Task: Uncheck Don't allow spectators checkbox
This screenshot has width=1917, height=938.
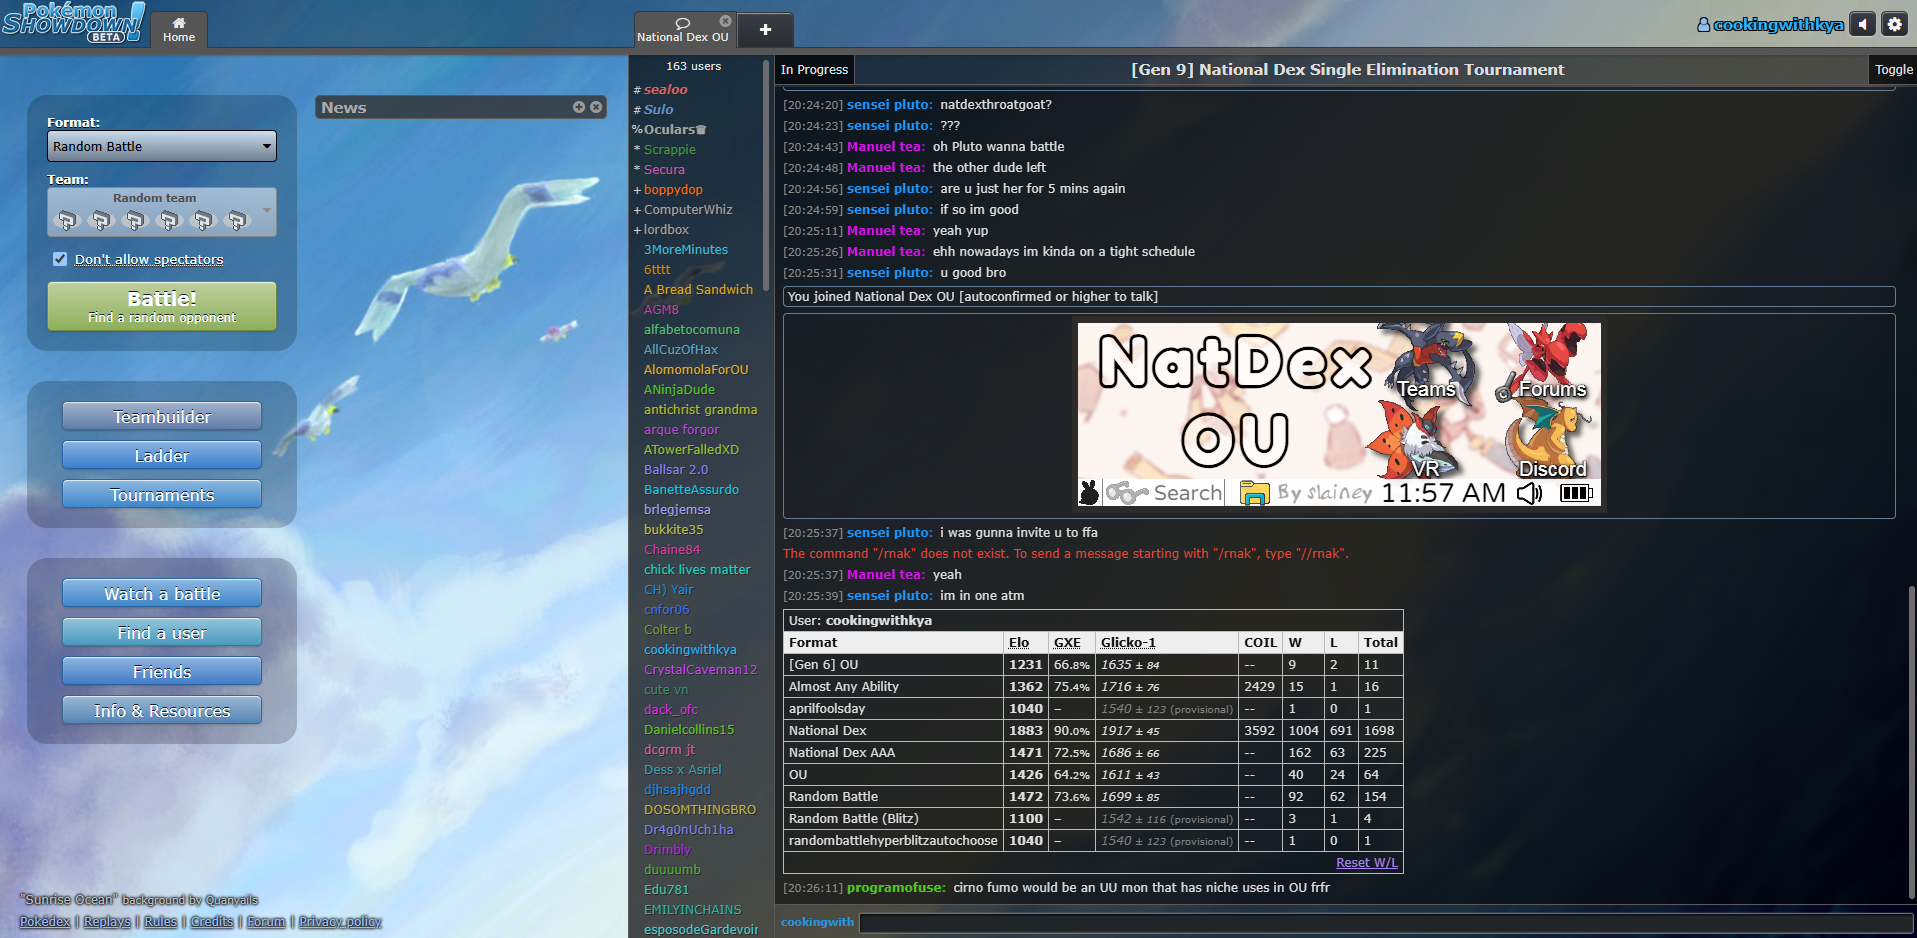Action: pyautogui.click(x=60, y=259)
